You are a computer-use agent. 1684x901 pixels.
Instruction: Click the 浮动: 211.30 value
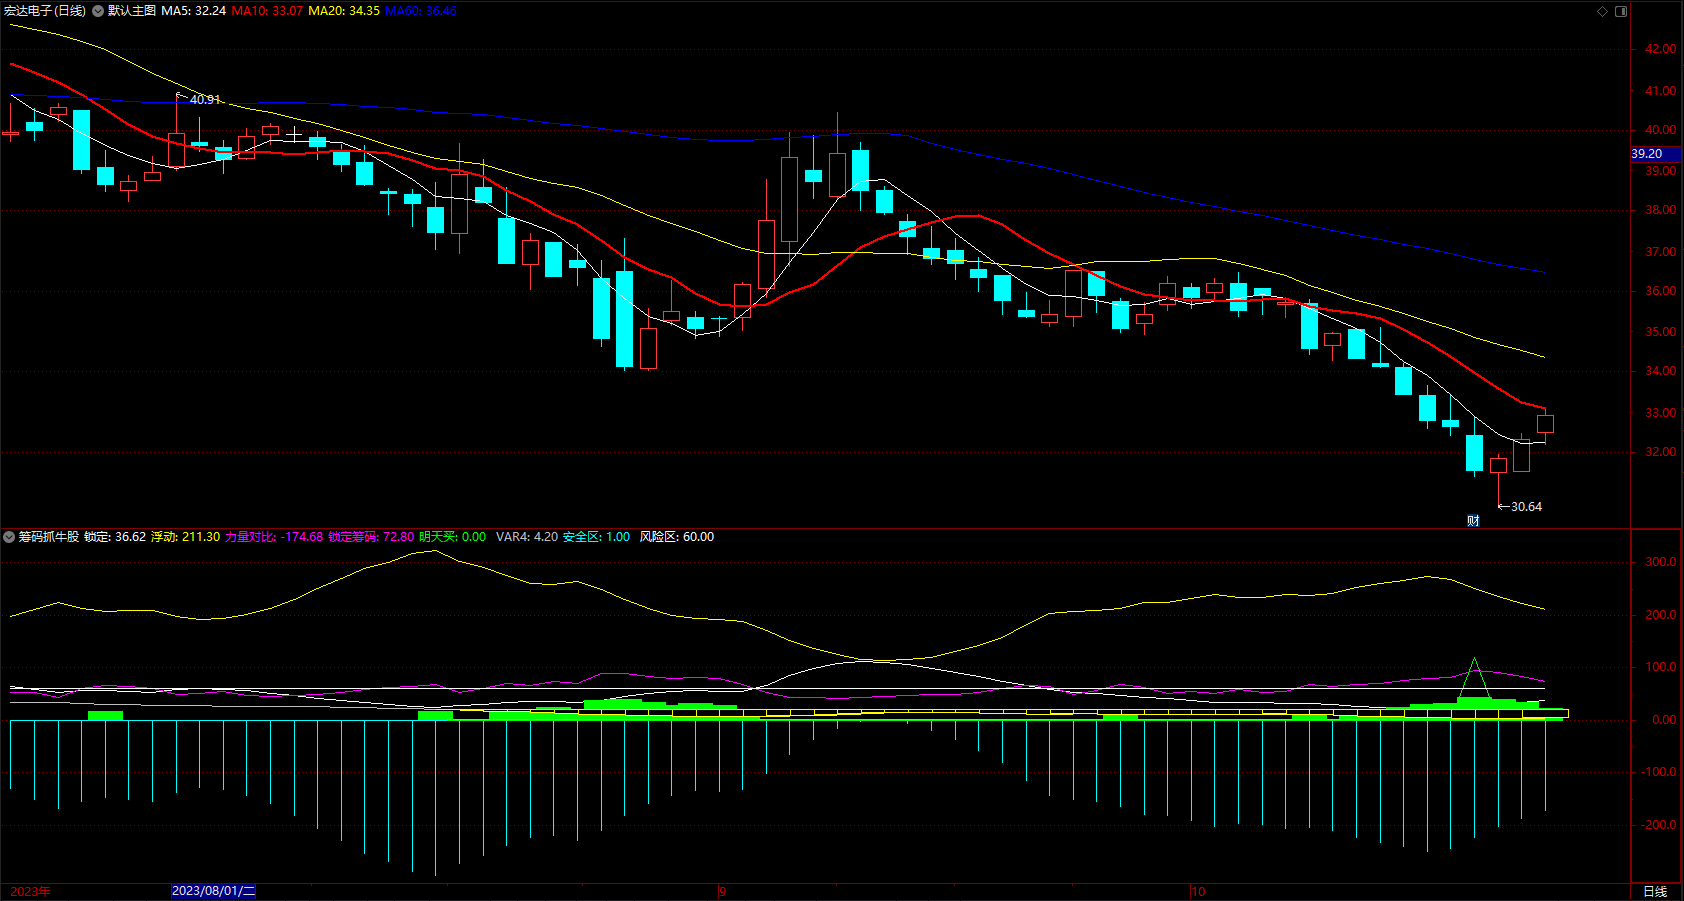186,537
